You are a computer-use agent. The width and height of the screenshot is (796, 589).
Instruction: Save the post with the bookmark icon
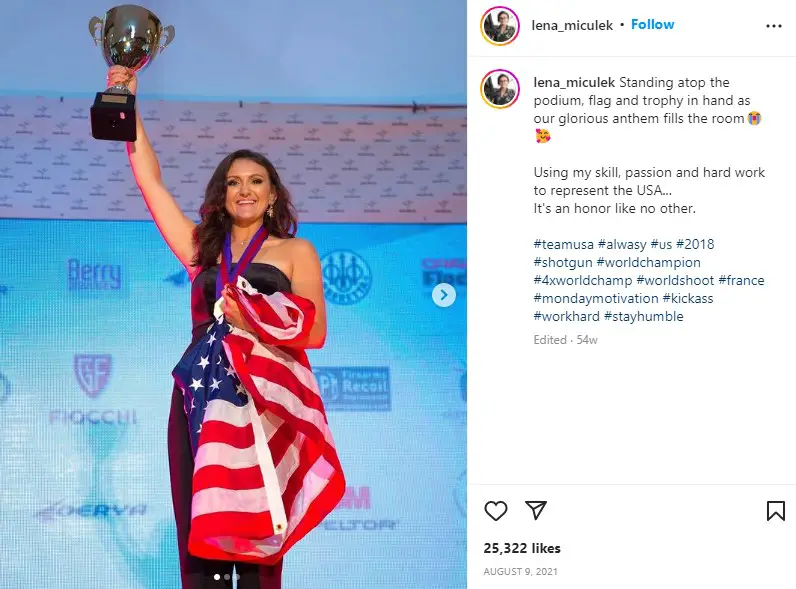pyautogui.click(x=776, y=511)
